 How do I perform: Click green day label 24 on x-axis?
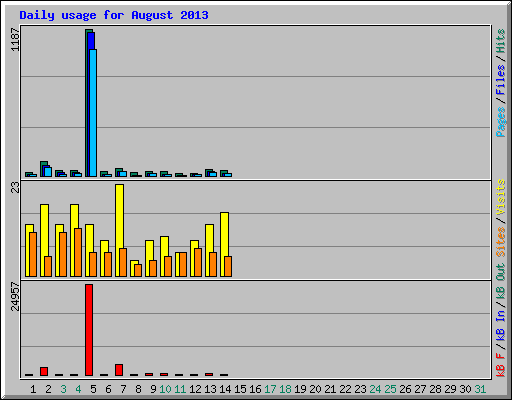tap(375, 389)
